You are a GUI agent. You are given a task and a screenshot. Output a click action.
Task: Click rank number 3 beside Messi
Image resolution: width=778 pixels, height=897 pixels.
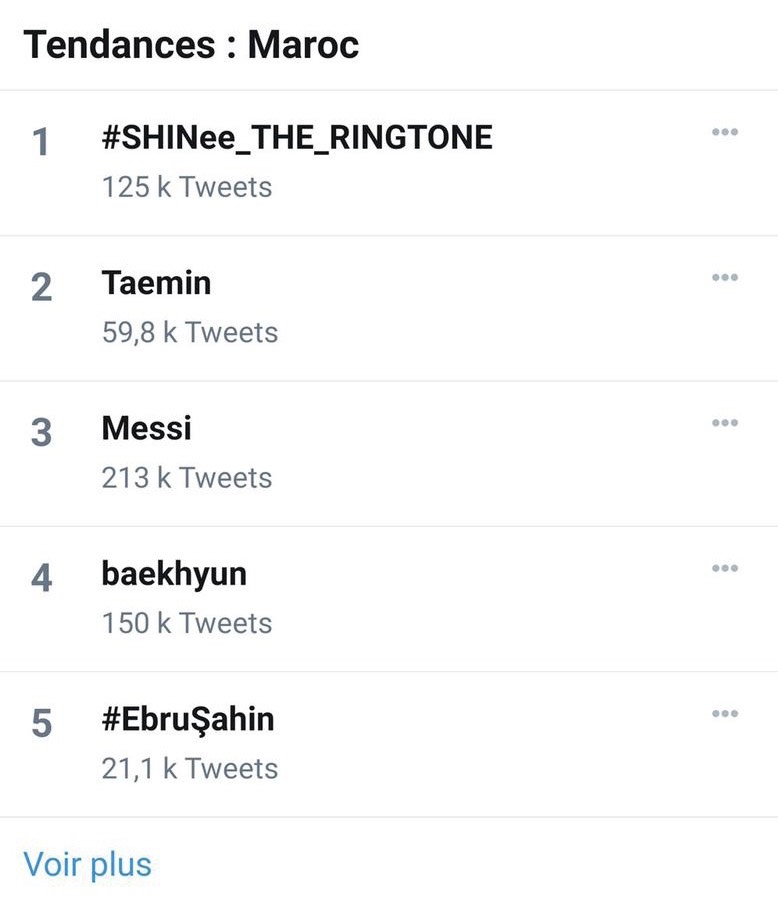tap(41, 434)
